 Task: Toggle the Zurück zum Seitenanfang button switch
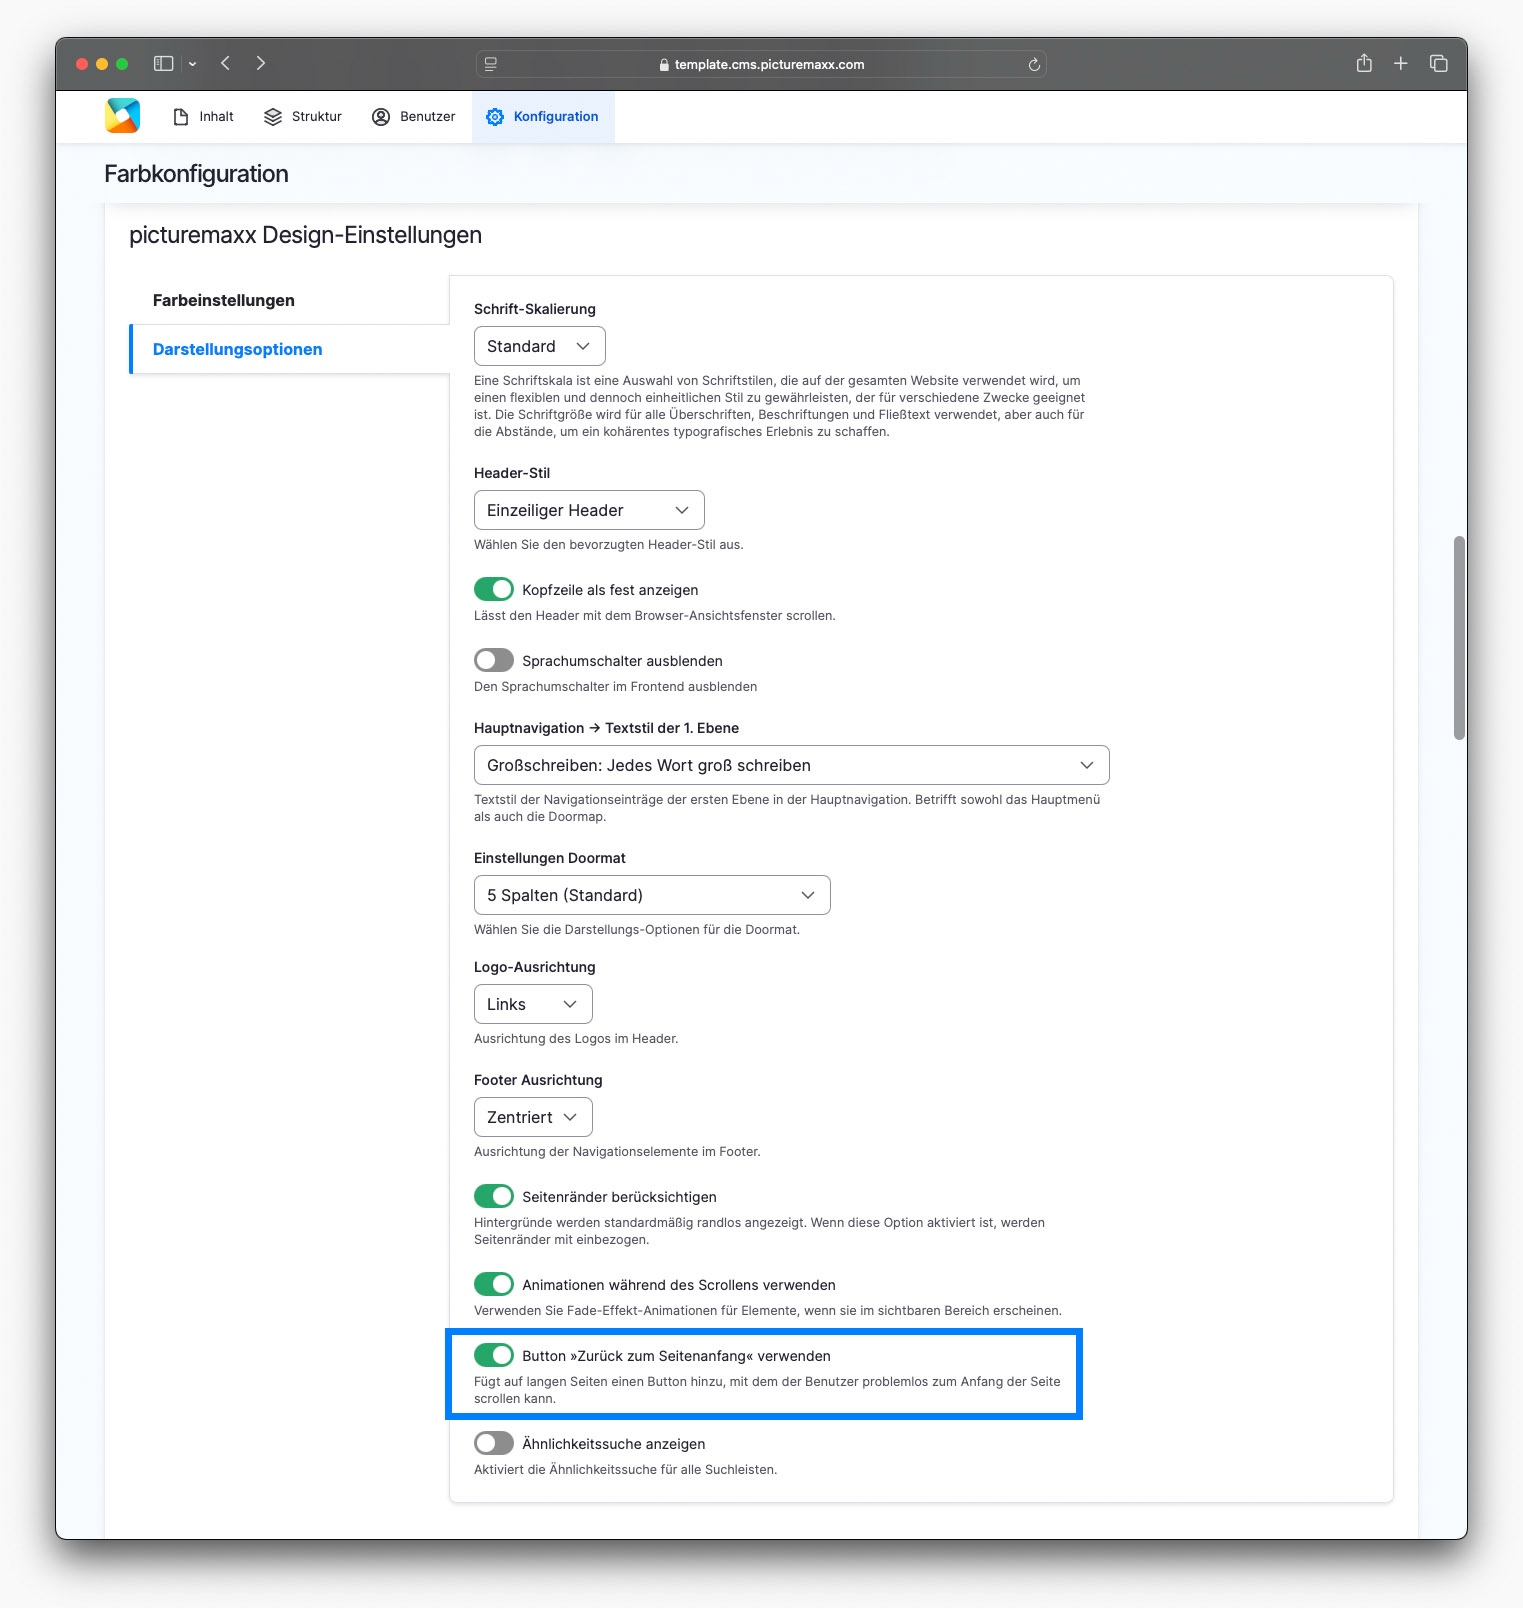click(x=494, y=1355)
